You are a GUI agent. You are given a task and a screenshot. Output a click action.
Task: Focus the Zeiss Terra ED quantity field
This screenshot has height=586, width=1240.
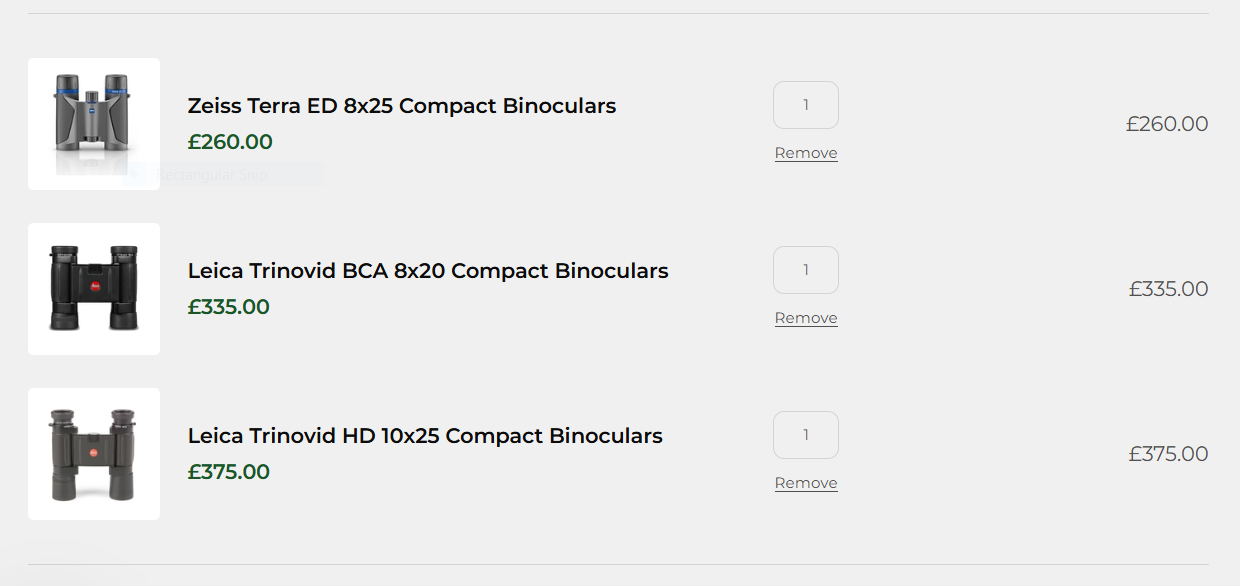pyautogui.click(x=805, y=105)
